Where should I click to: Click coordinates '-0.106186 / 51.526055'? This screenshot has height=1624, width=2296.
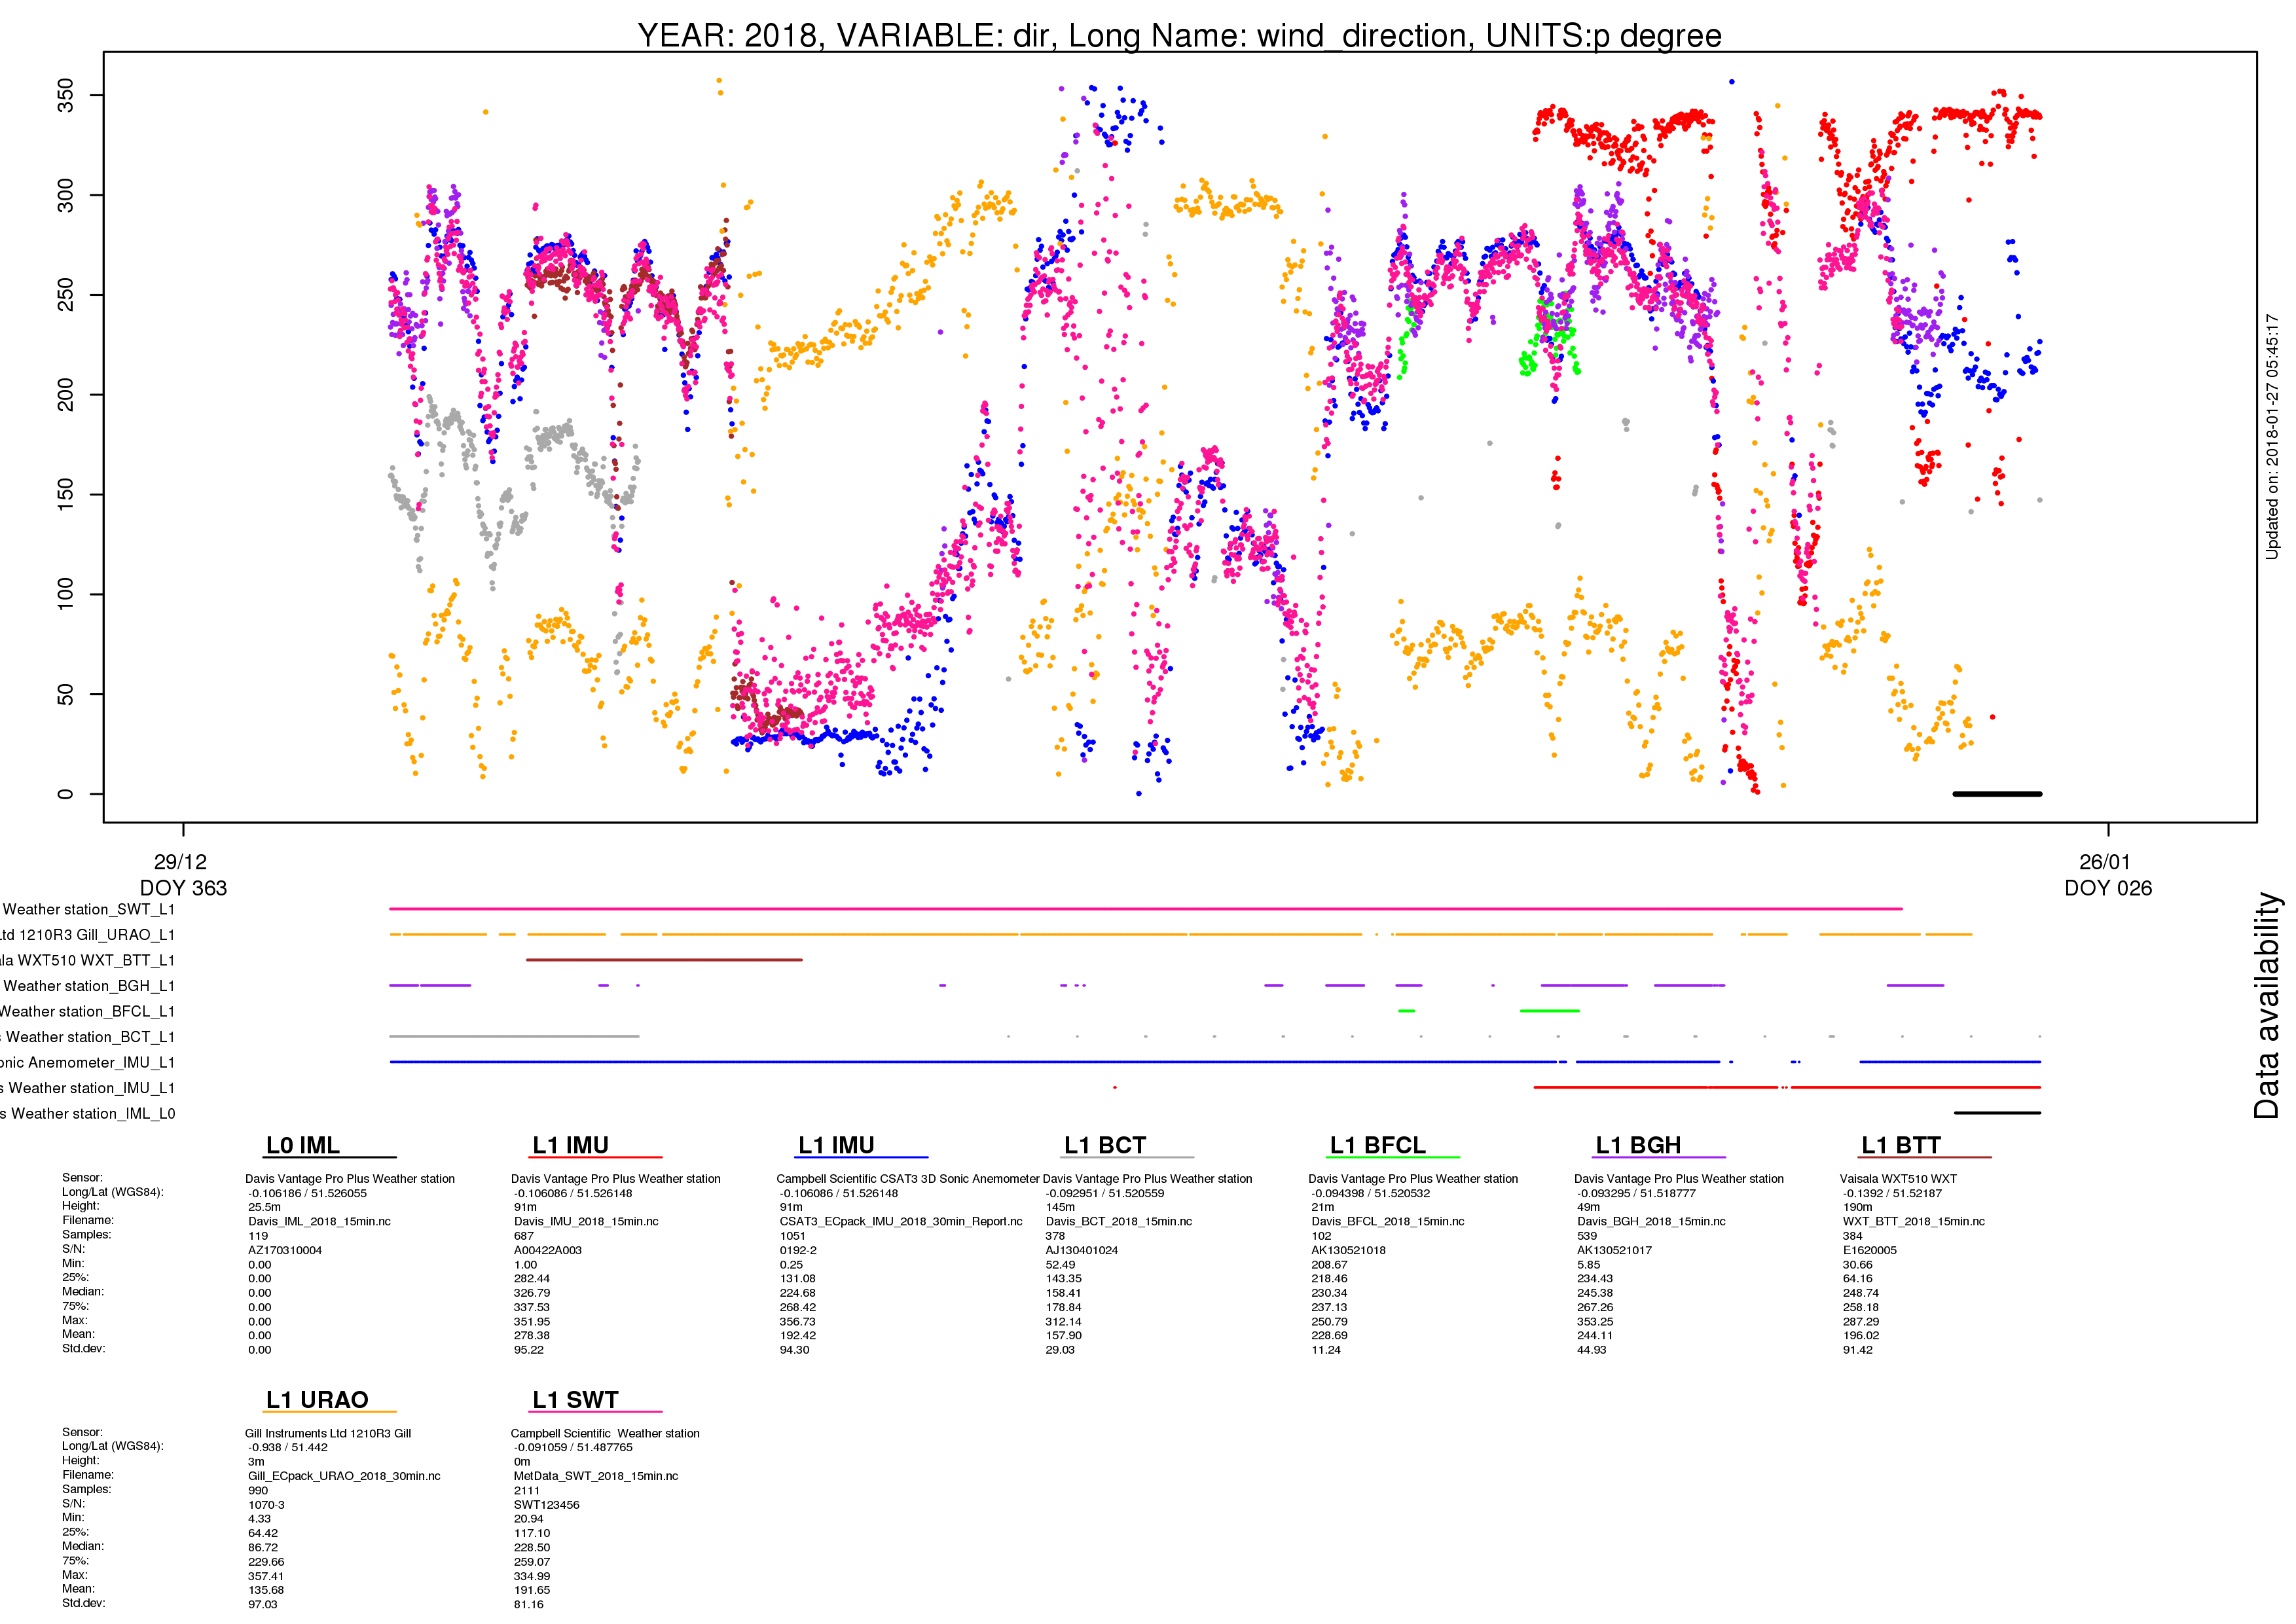307,1194
